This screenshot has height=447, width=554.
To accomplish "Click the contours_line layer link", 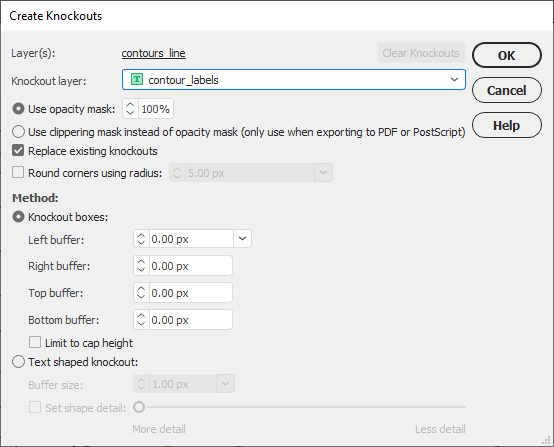I will (154, 53).
